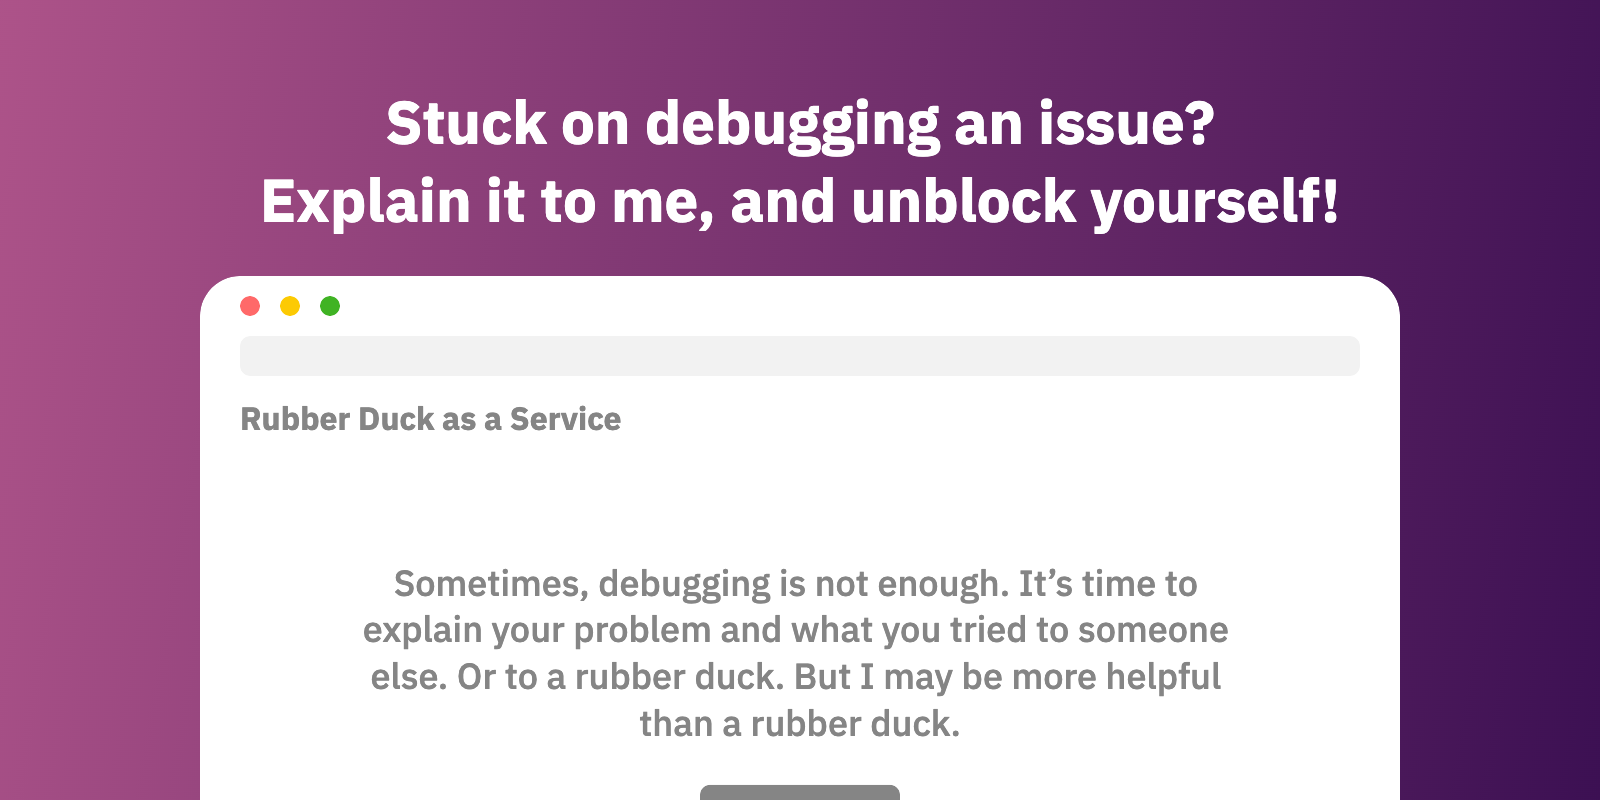
Task: Open the Rubber Duck as a Service title
Action: click(430, 419)
